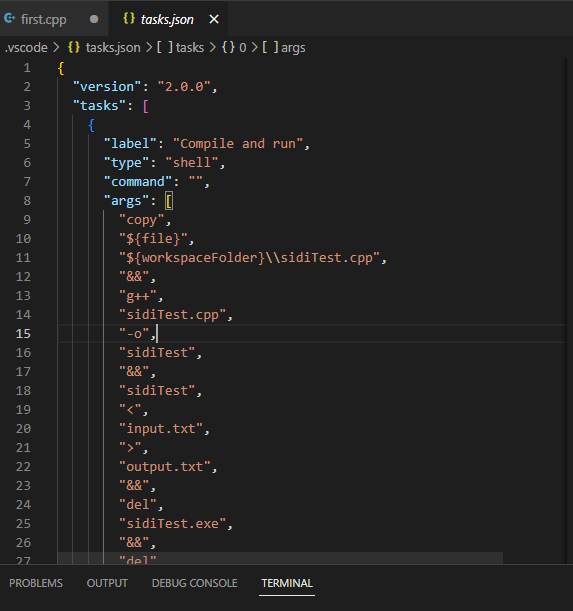Viewport: 573px width, 611px height.
Task: Click the "tasks" key text
Action: pos(99,106)
